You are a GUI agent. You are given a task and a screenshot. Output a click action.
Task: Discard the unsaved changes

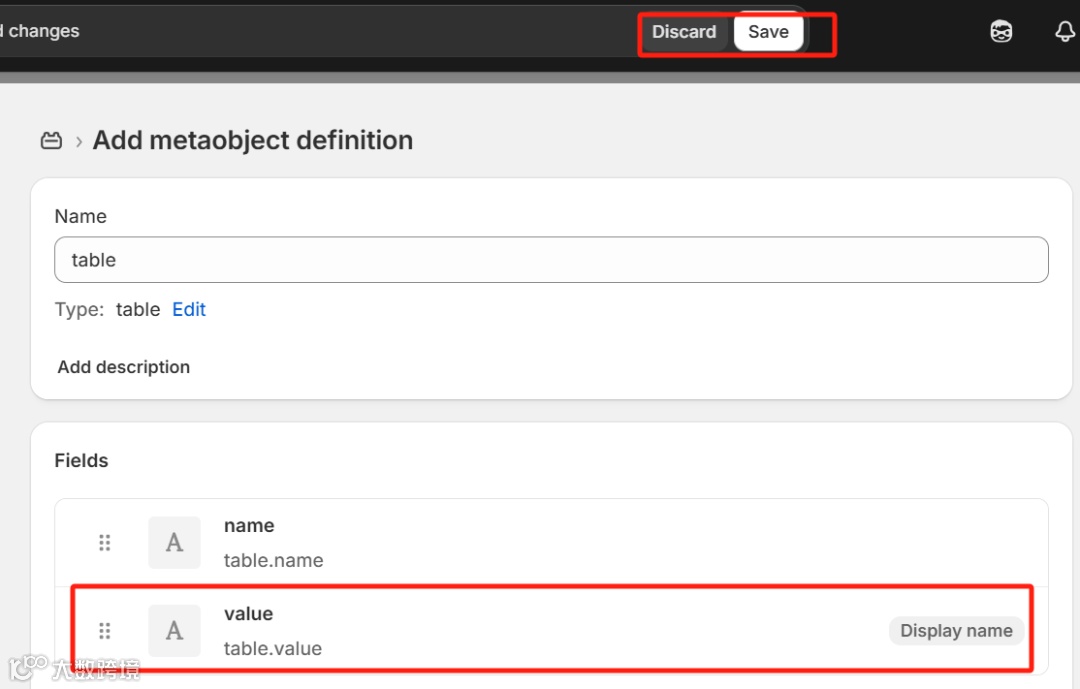pos(684,32)
